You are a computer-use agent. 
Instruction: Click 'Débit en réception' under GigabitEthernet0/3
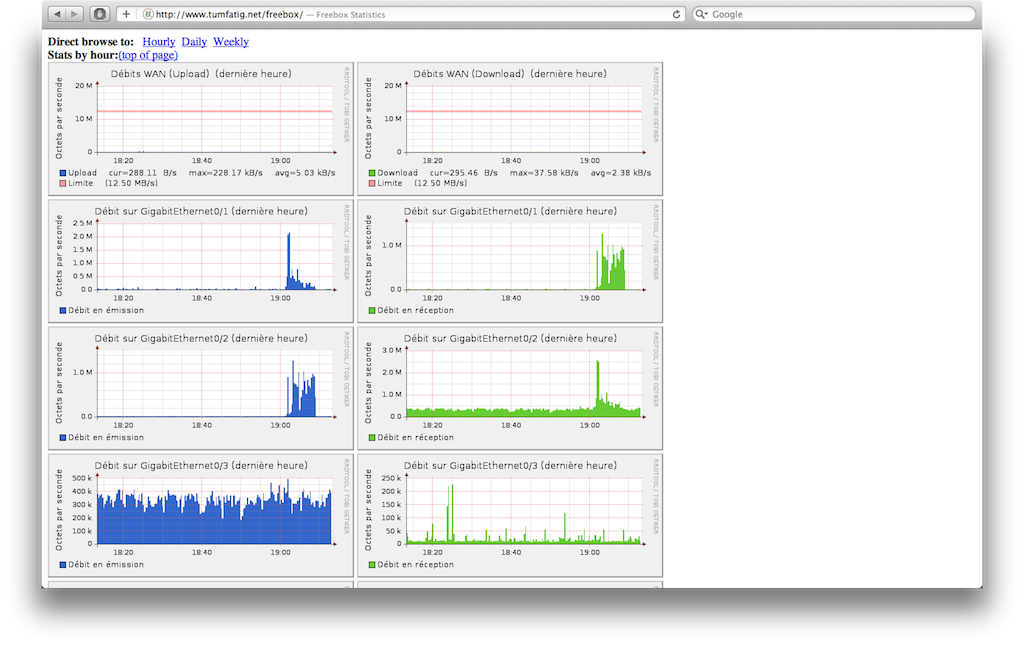[x=415, y=565]
